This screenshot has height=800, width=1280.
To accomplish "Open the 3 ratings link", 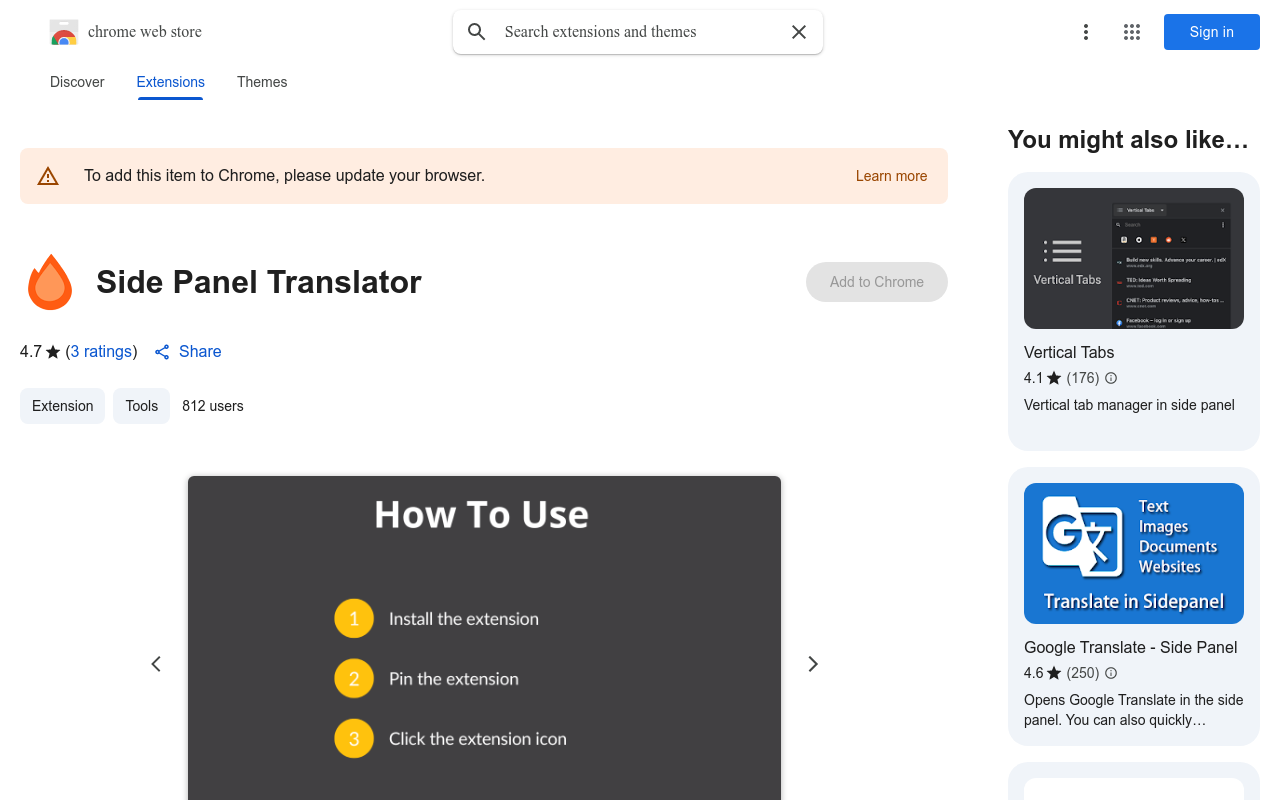I will (102, 352).
